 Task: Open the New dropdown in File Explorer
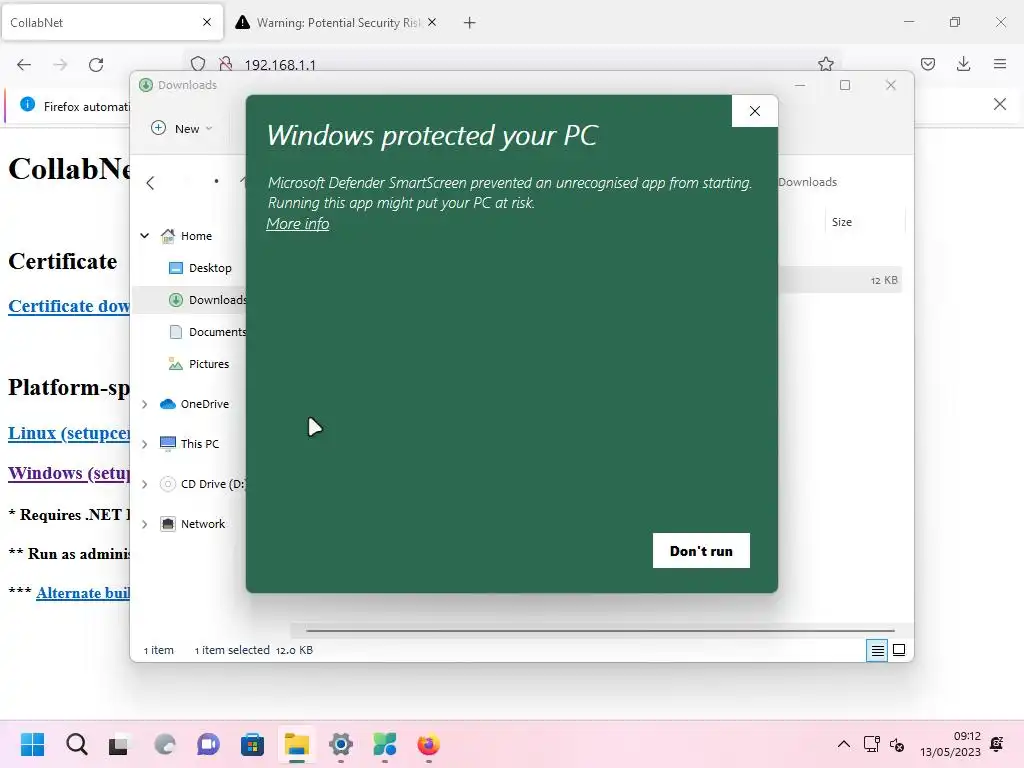tap(182, 129)
